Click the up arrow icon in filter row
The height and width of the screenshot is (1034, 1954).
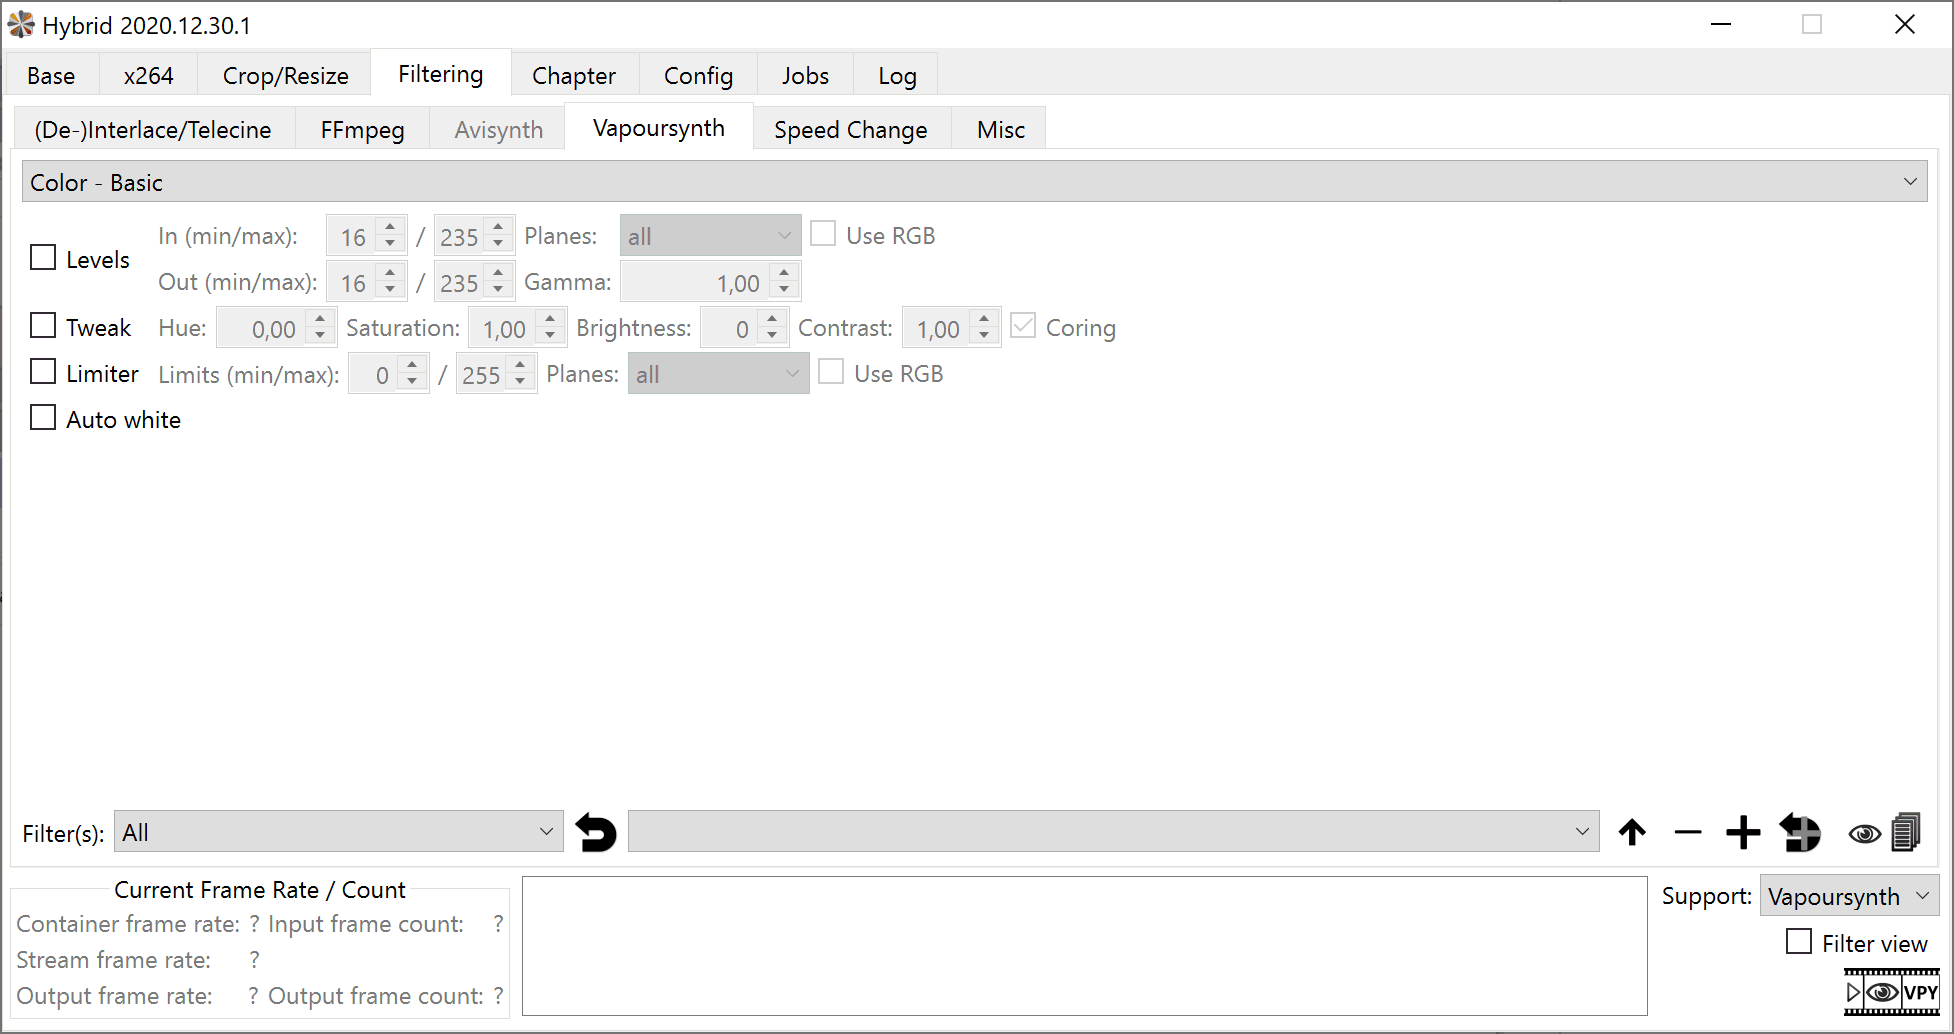point(1632,832)
